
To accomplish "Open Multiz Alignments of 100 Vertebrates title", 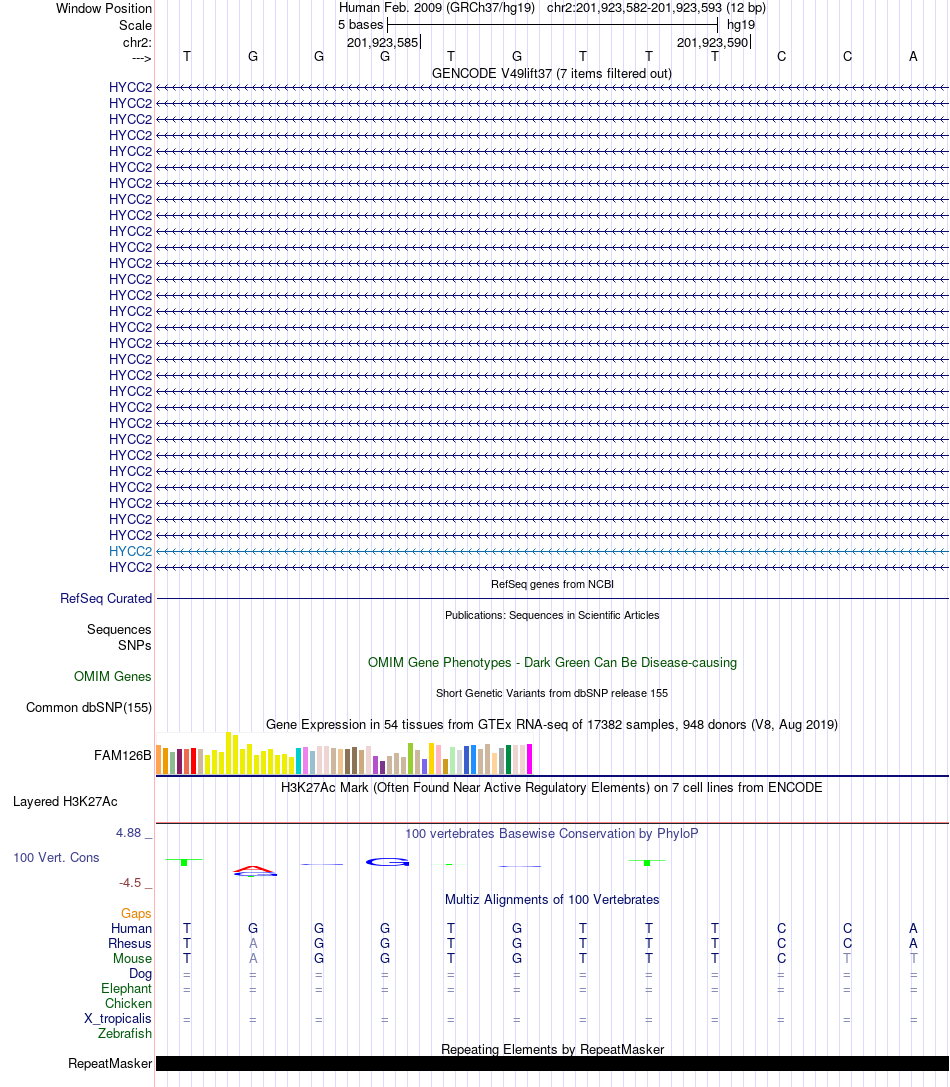I will 552,900.
